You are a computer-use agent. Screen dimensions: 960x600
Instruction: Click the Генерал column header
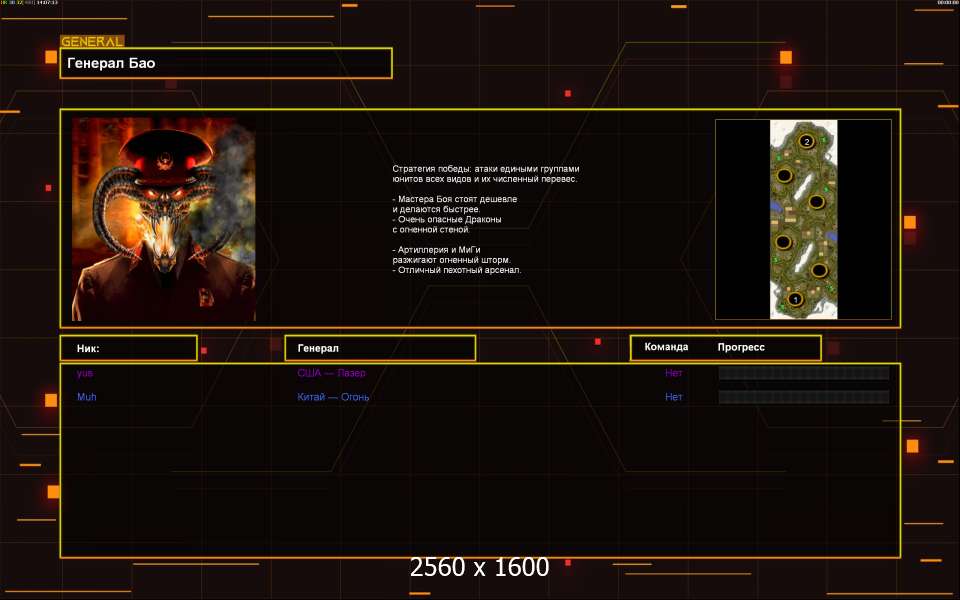pyautogui.click(x=380, y=348)
